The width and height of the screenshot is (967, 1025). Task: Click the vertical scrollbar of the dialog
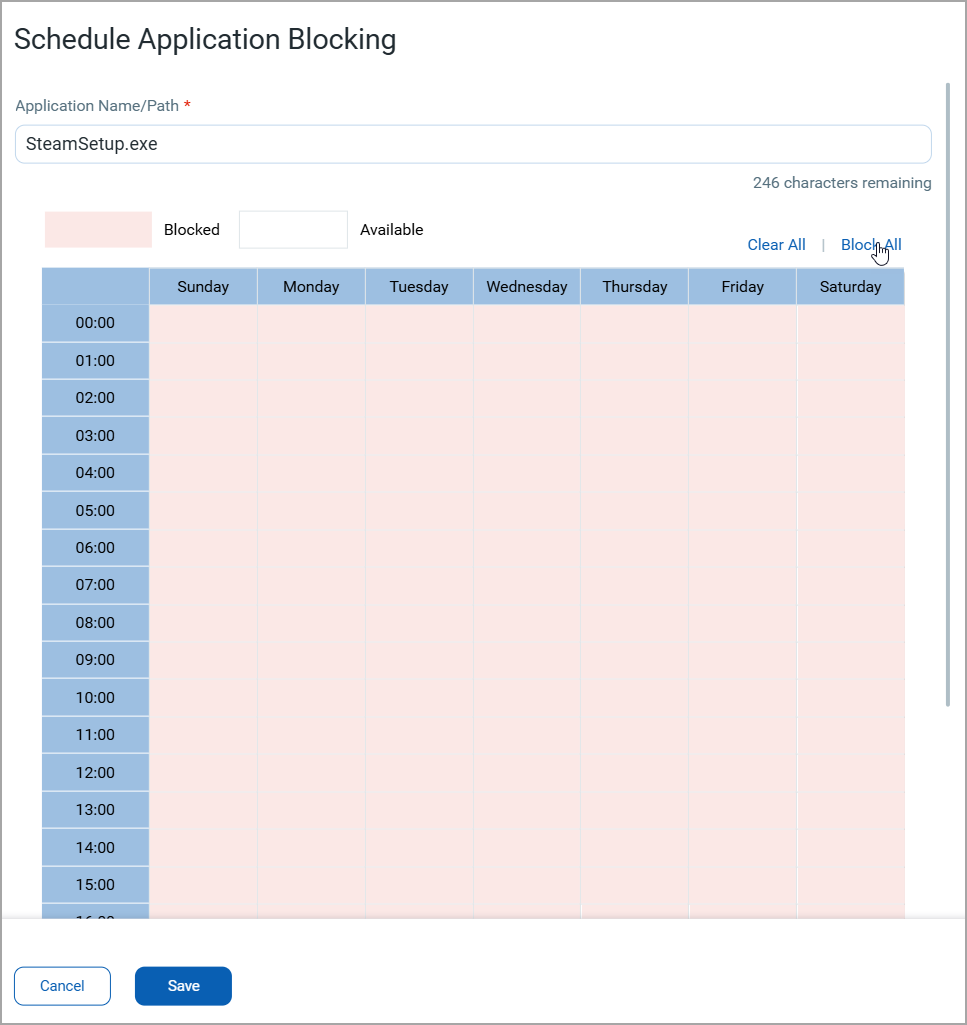coord(947,400)
